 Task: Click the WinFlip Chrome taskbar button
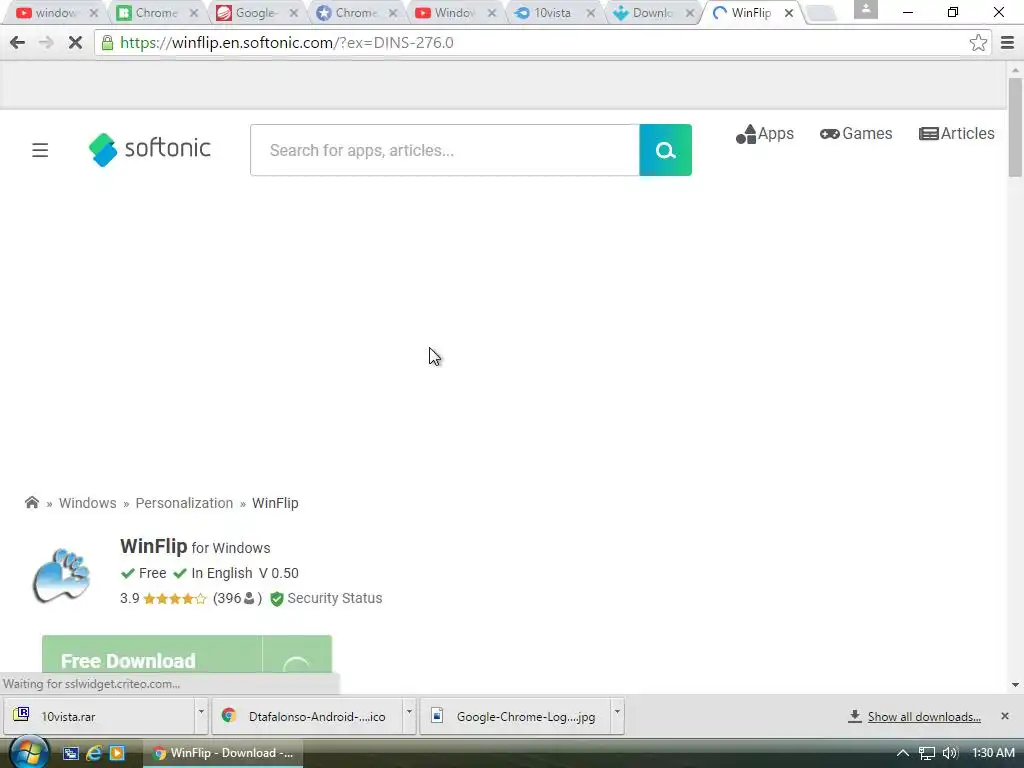pyautogui.click(x=223, y=753)
